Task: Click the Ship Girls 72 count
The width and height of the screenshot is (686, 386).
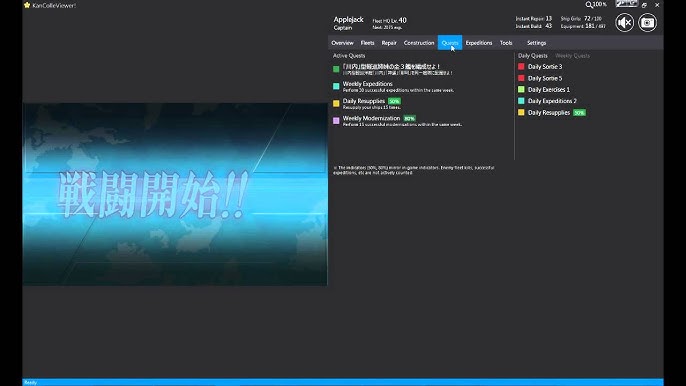Action: pyautogui.click(x=581, y=18)
